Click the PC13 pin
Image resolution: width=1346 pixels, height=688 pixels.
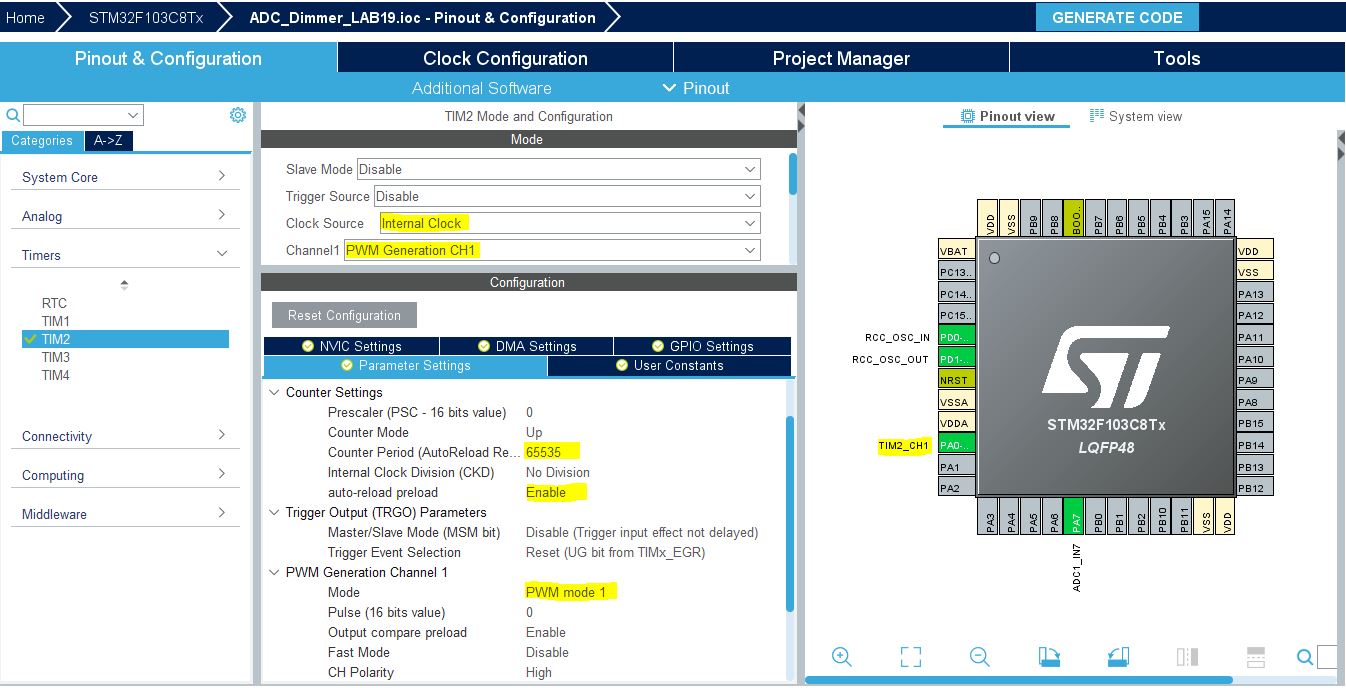click(956, 272)
